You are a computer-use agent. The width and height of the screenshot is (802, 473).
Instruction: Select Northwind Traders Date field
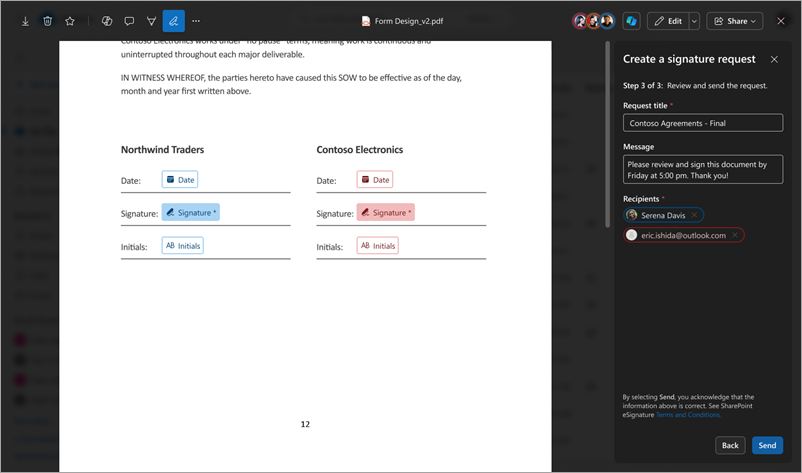(x=180, y=179)
